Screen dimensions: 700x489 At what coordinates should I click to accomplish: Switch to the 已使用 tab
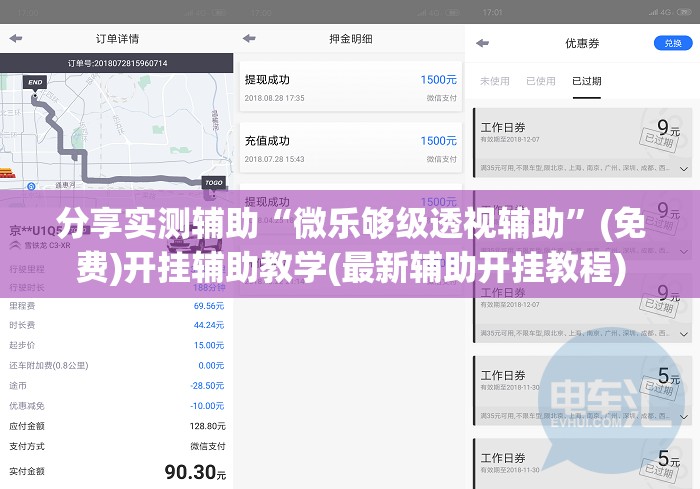541,81
